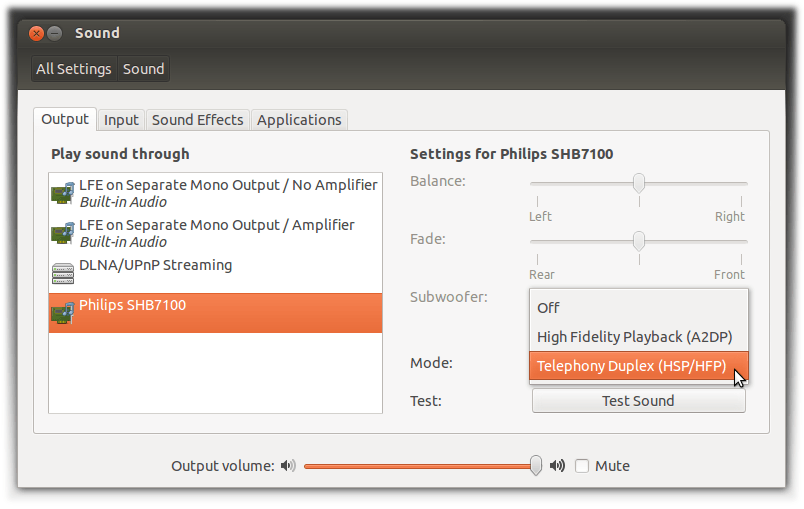Image resolution: width=804 pixels, height=509 pixels.
Task: Open the Sound Effects tab
Action: click(x=197, y=120)
